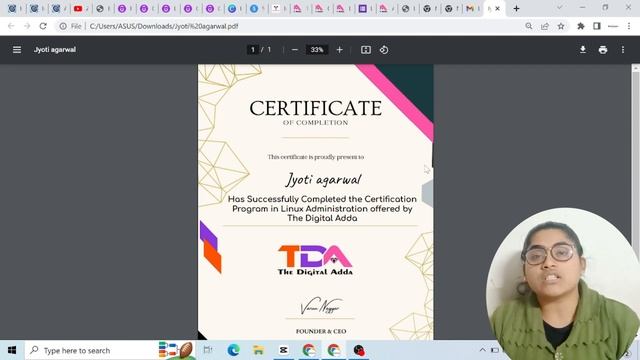The height and width of the screenshot is (360, 640).
Task: Launch Microsoft Edge from taskbar
Action: pos(233,350)
